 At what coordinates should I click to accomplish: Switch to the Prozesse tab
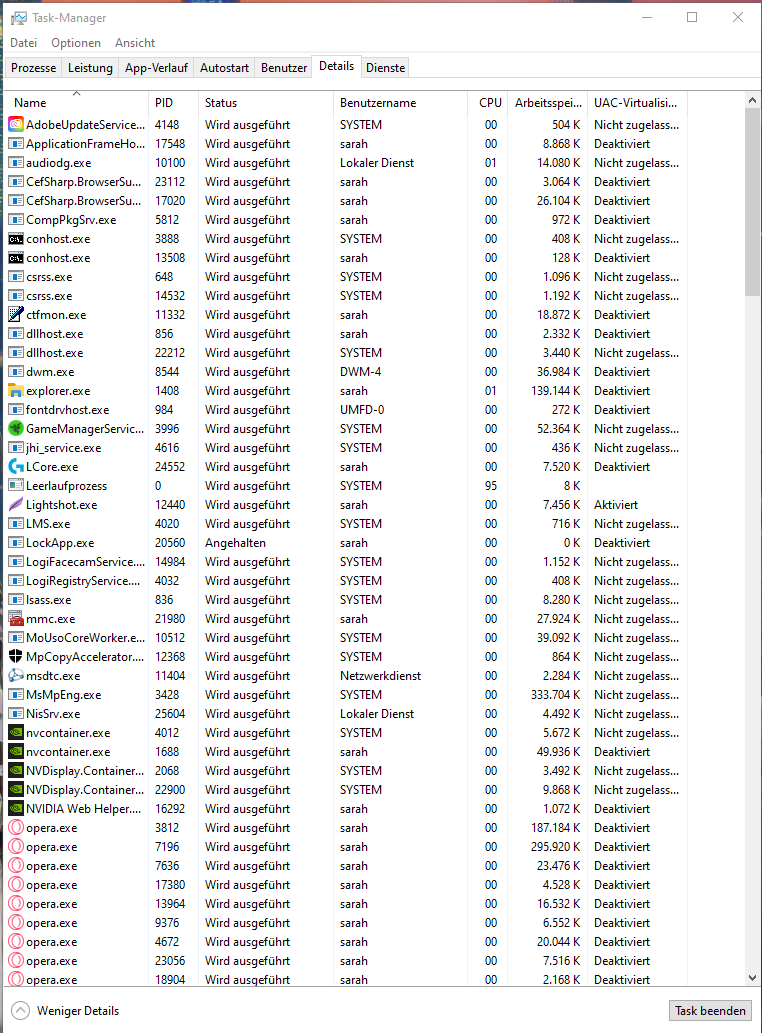[34, 68]
